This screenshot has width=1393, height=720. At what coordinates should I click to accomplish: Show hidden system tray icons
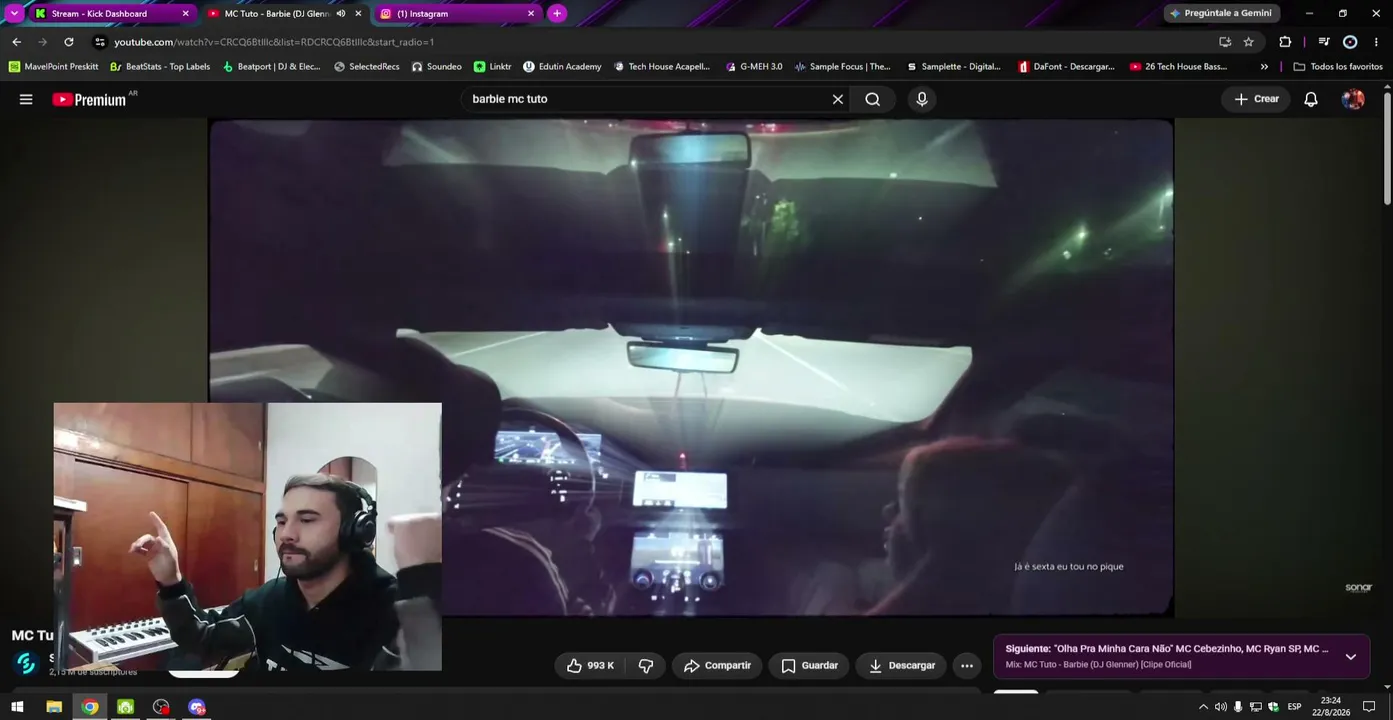click(1203, 707)
